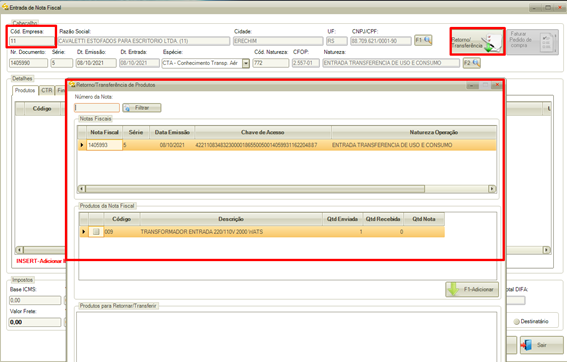The height and width of the screenshot is (362, 567).
Task: Click the Cód. Empresa input field
Action: pos(31,41)
